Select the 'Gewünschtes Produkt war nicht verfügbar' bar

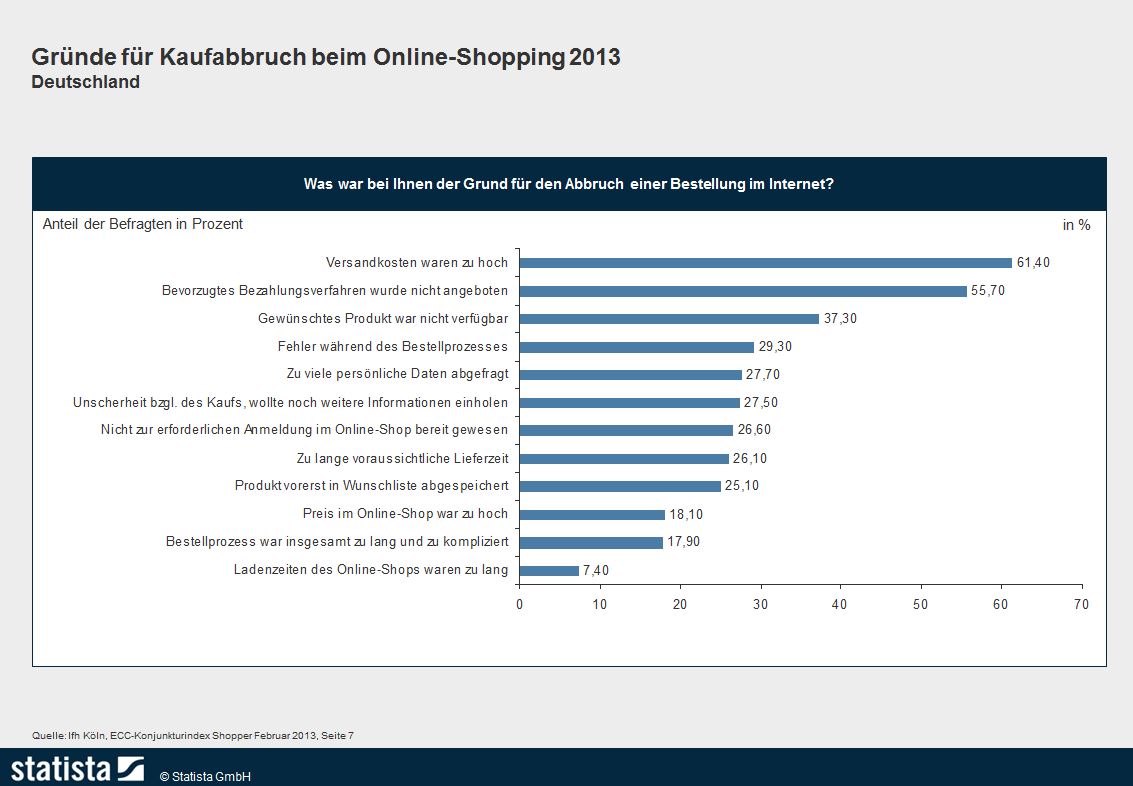coord(669,319)
